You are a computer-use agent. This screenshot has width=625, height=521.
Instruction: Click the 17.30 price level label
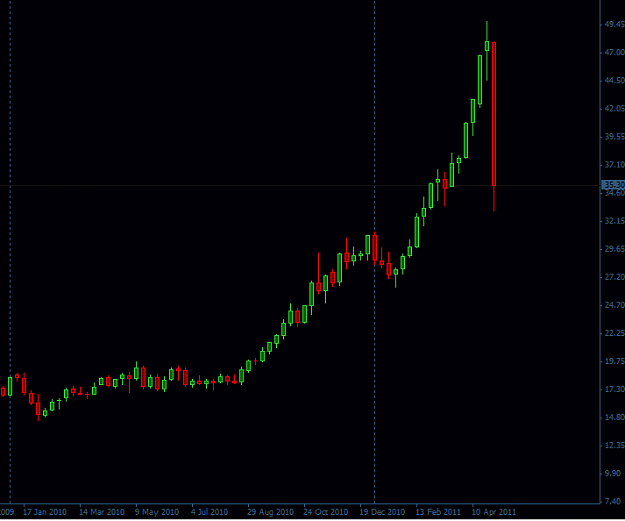(614, 389)
